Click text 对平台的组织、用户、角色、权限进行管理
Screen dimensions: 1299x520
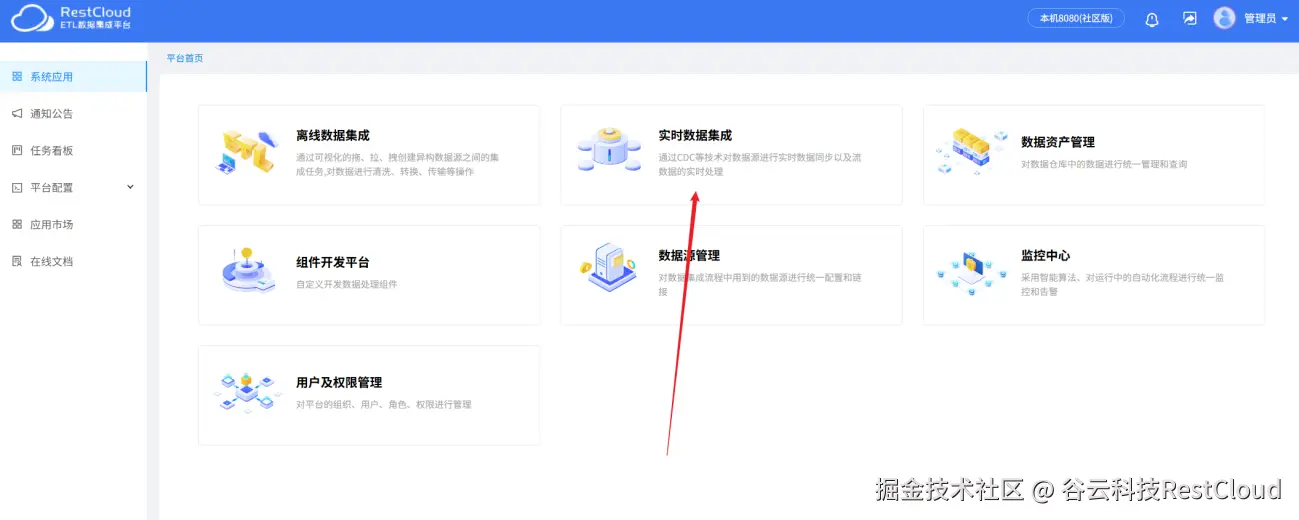383,405
